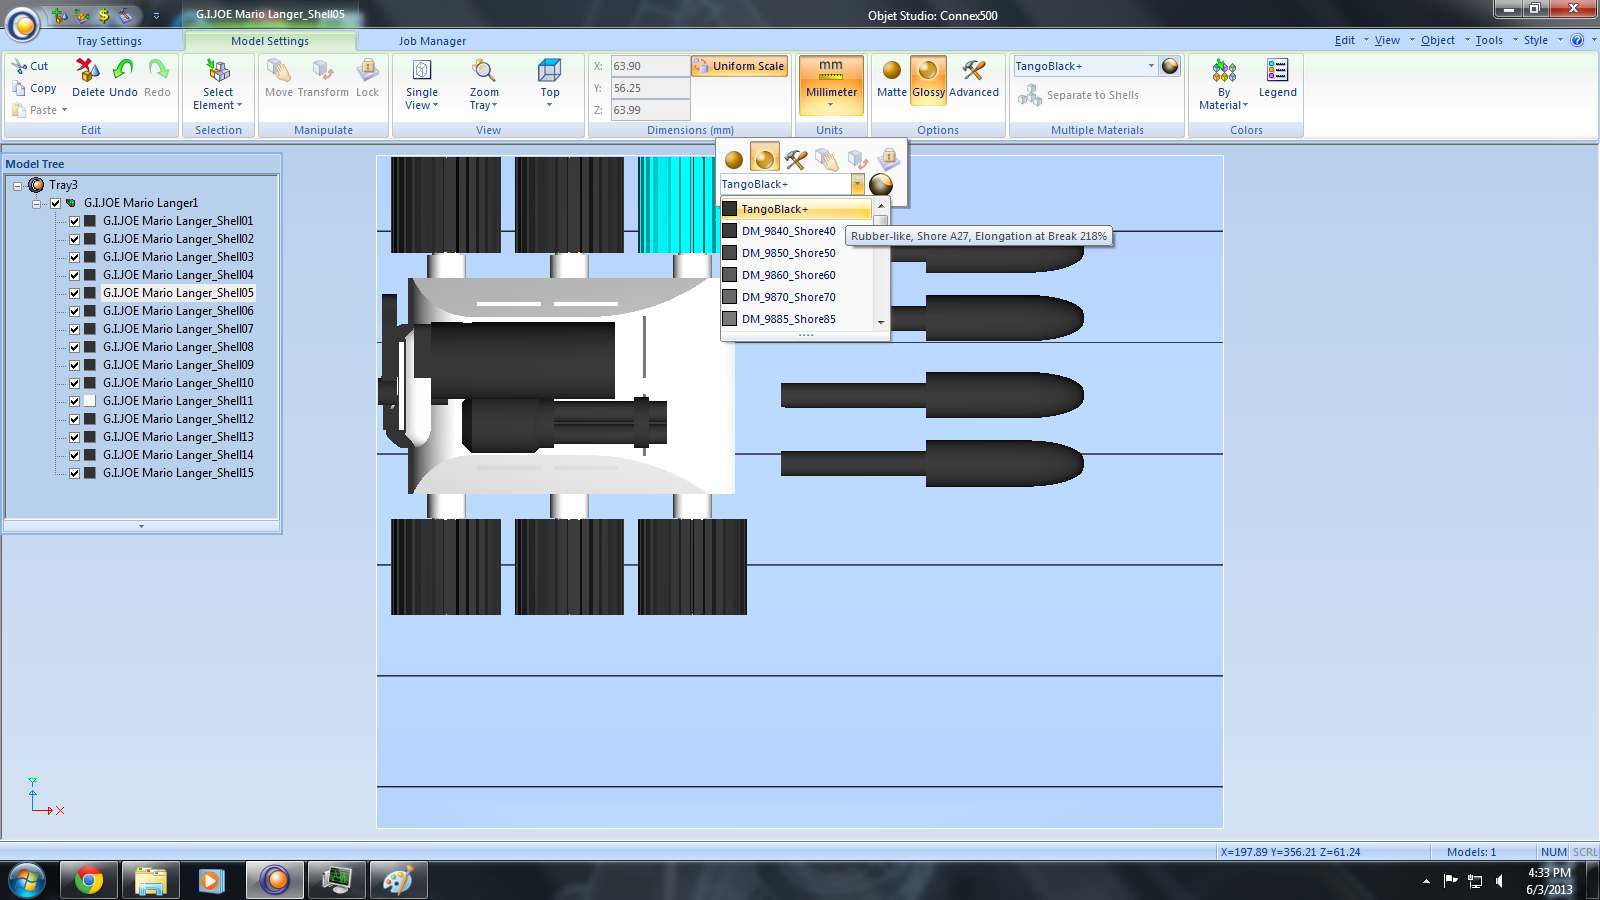Image resolution: width=1600 pixels, height=900 pixels.
Task: Open the Style menu
Action: 1536,40
